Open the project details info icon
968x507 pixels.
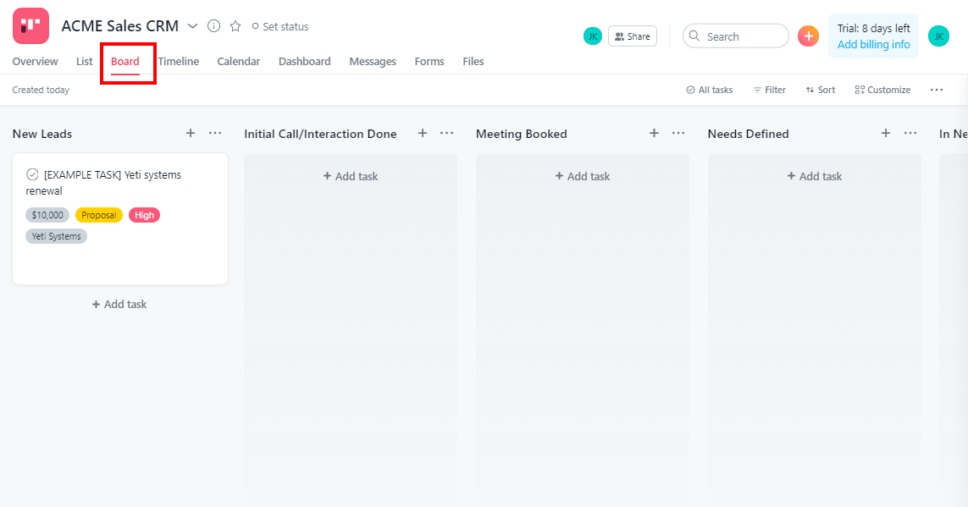[214, 26]
